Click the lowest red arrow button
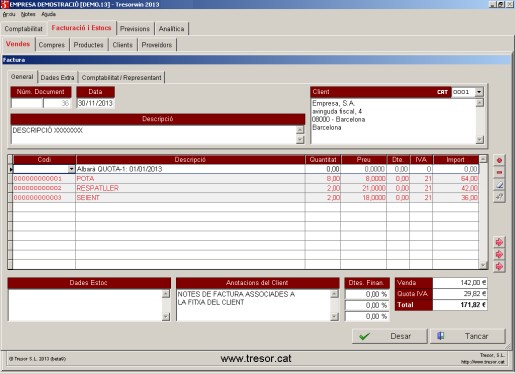The image size is (515, 374). pos(499,267)
